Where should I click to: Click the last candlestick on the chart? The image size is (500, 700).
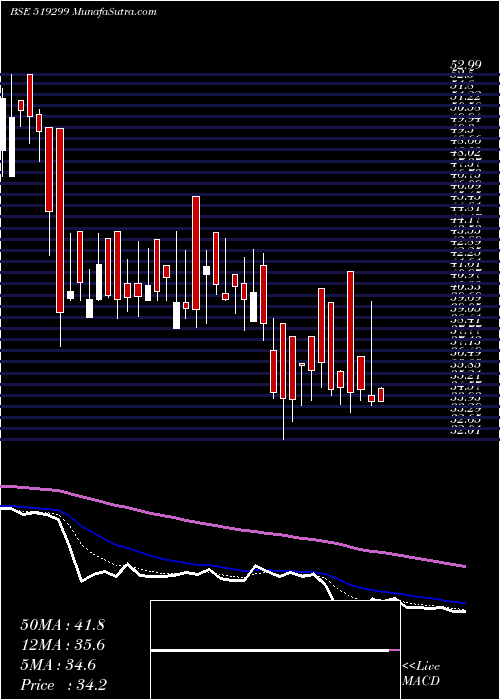point(381,395)
